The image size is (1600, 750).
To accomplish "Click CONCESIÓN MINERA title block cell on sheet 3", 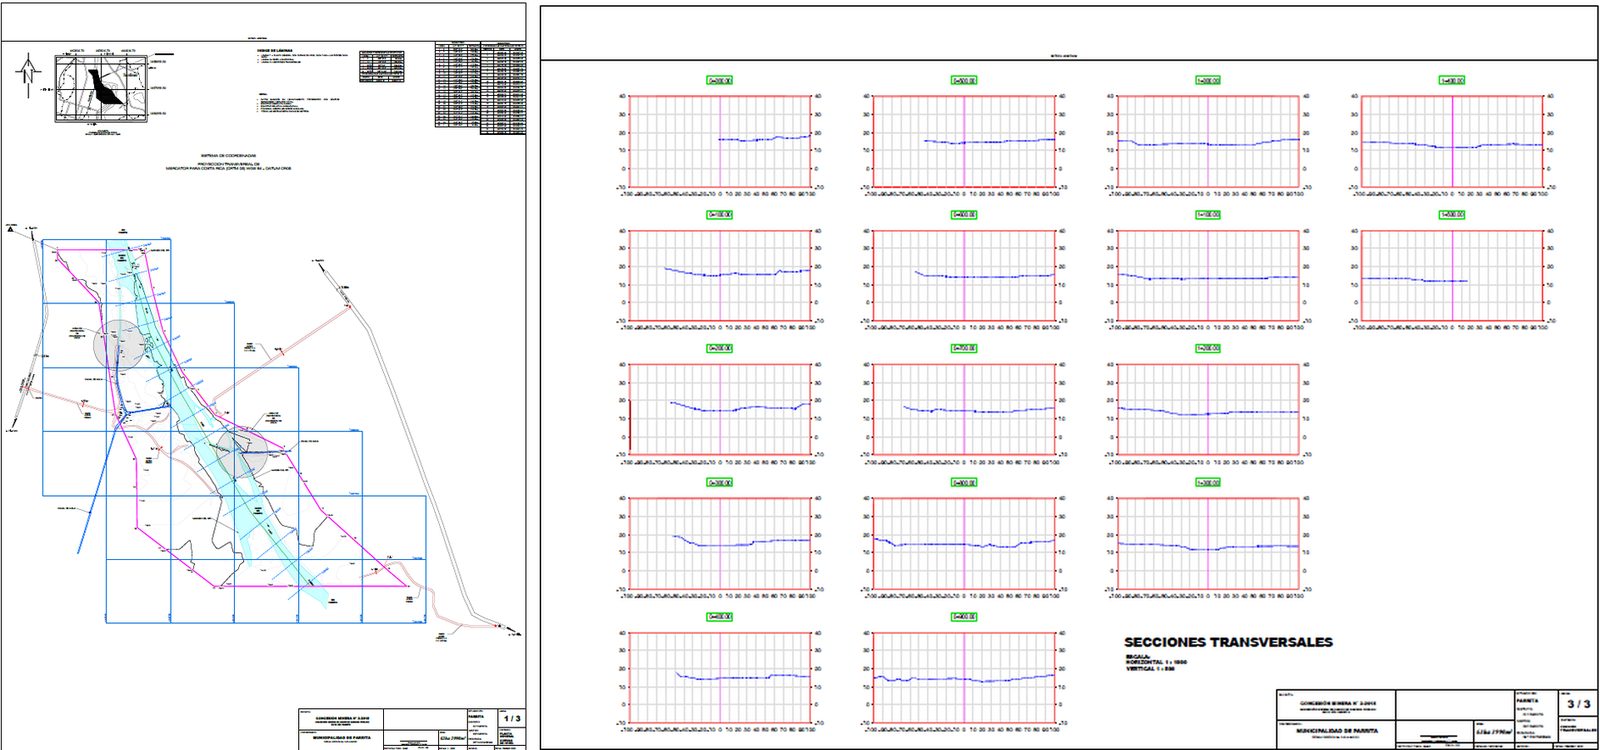I will click(x=1335, y=705).
